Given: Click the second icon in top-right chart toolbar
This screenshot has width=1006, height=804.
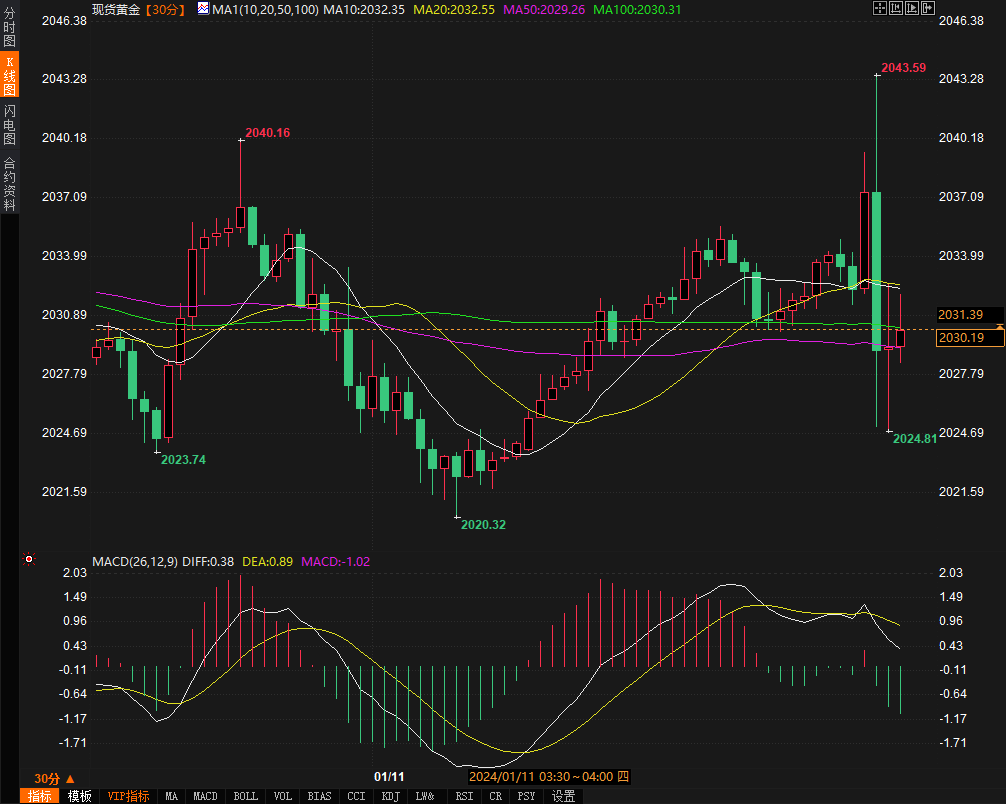Looking at the screenshot, I should (897, 9).
